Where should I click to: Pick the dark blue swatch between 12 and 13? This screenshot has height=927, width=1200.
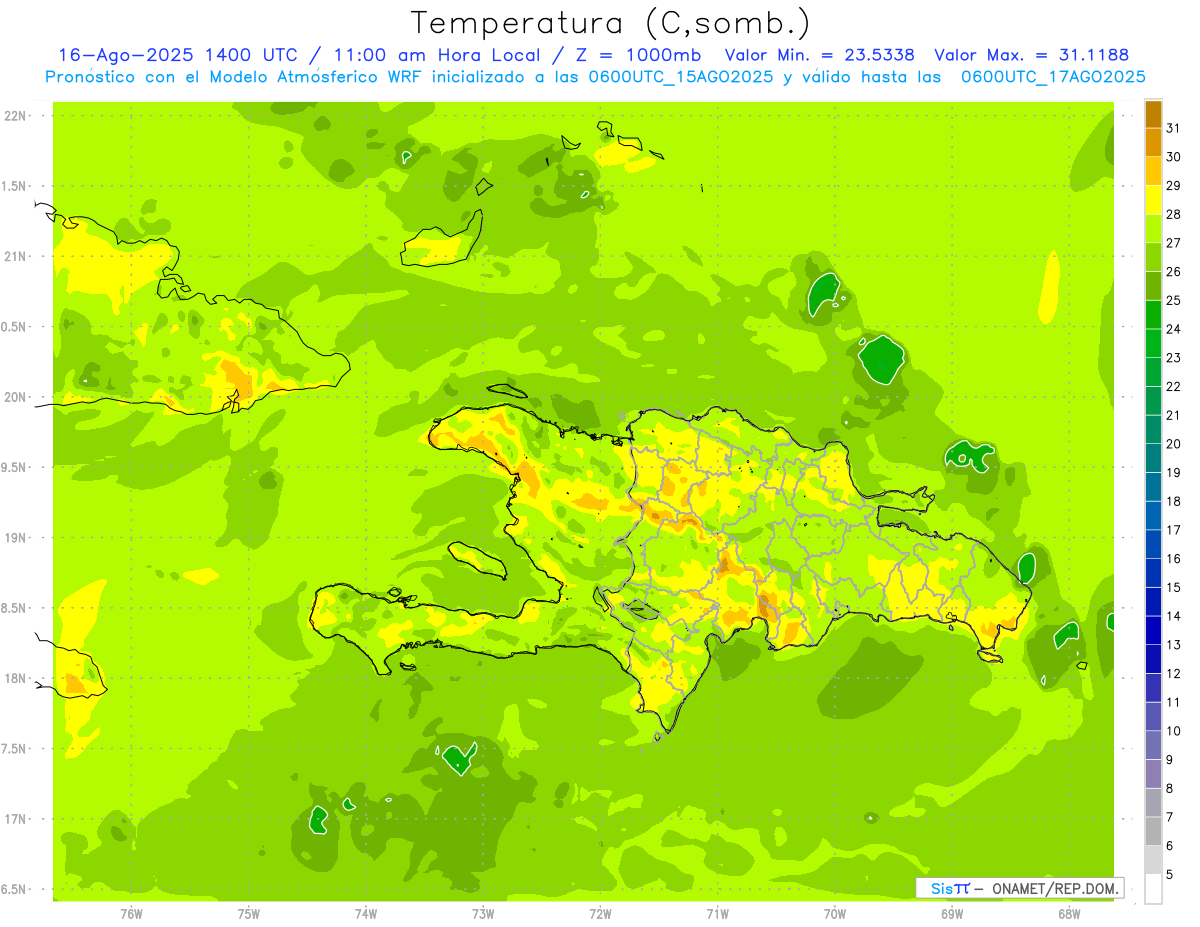[1153, 659]
